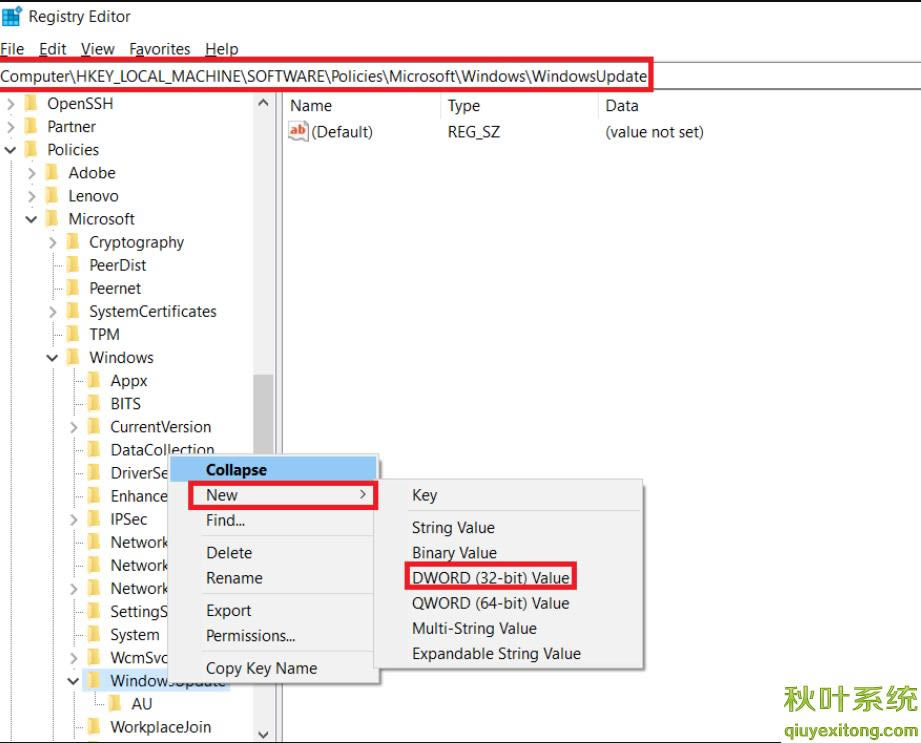Choose Copy Key Name

(x=273, y=668)
